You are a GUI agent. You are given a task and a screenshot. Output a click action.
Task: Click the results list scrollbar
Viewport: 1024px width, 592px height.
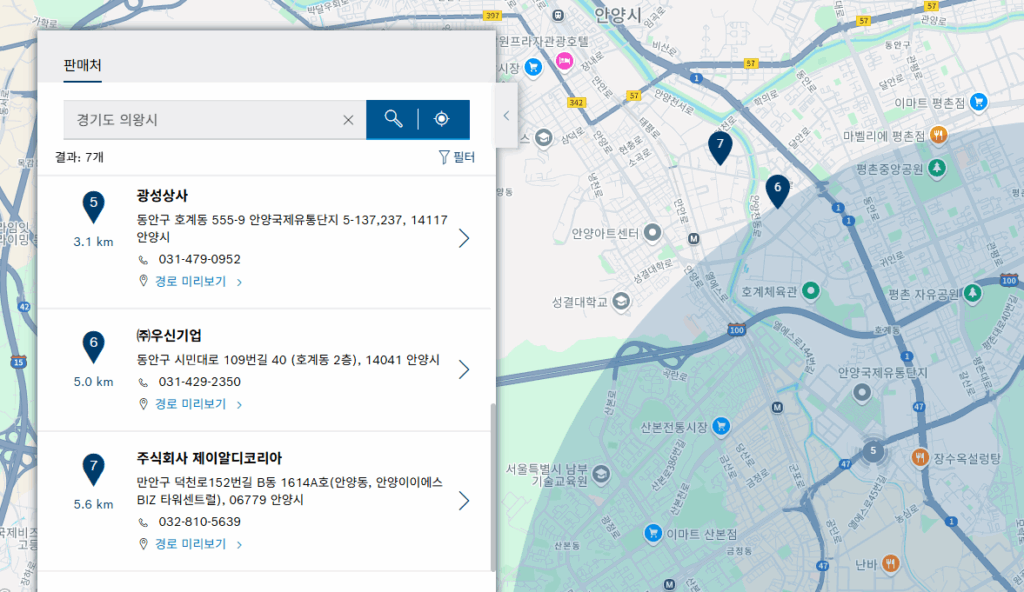(x=492, y=487)
